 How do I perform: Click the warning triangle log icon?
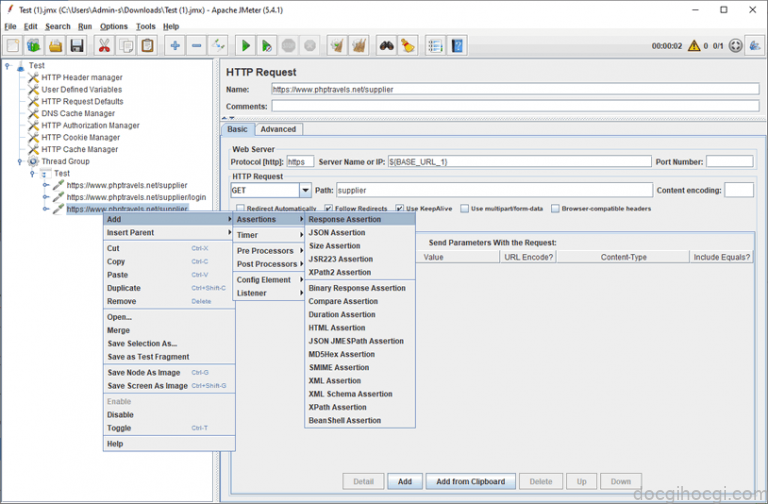coord(694,46)
